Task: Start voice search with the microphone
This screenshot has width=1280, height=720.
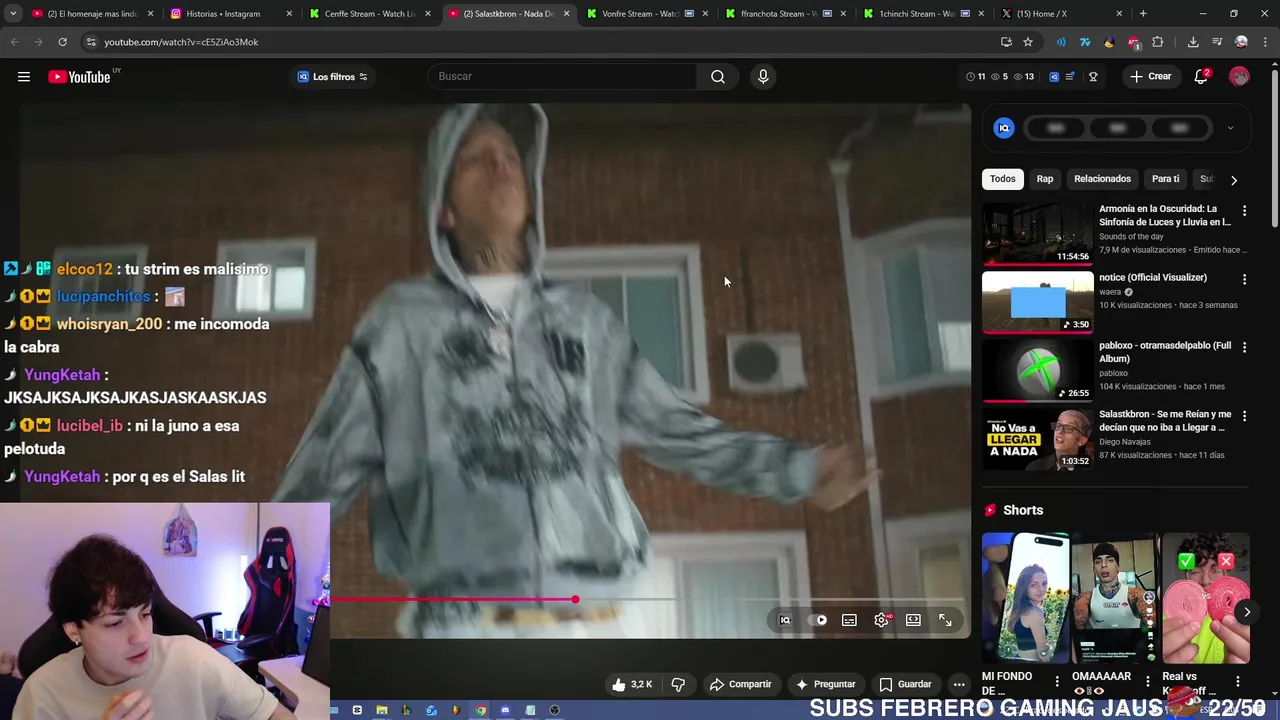Action: (763, 77)
